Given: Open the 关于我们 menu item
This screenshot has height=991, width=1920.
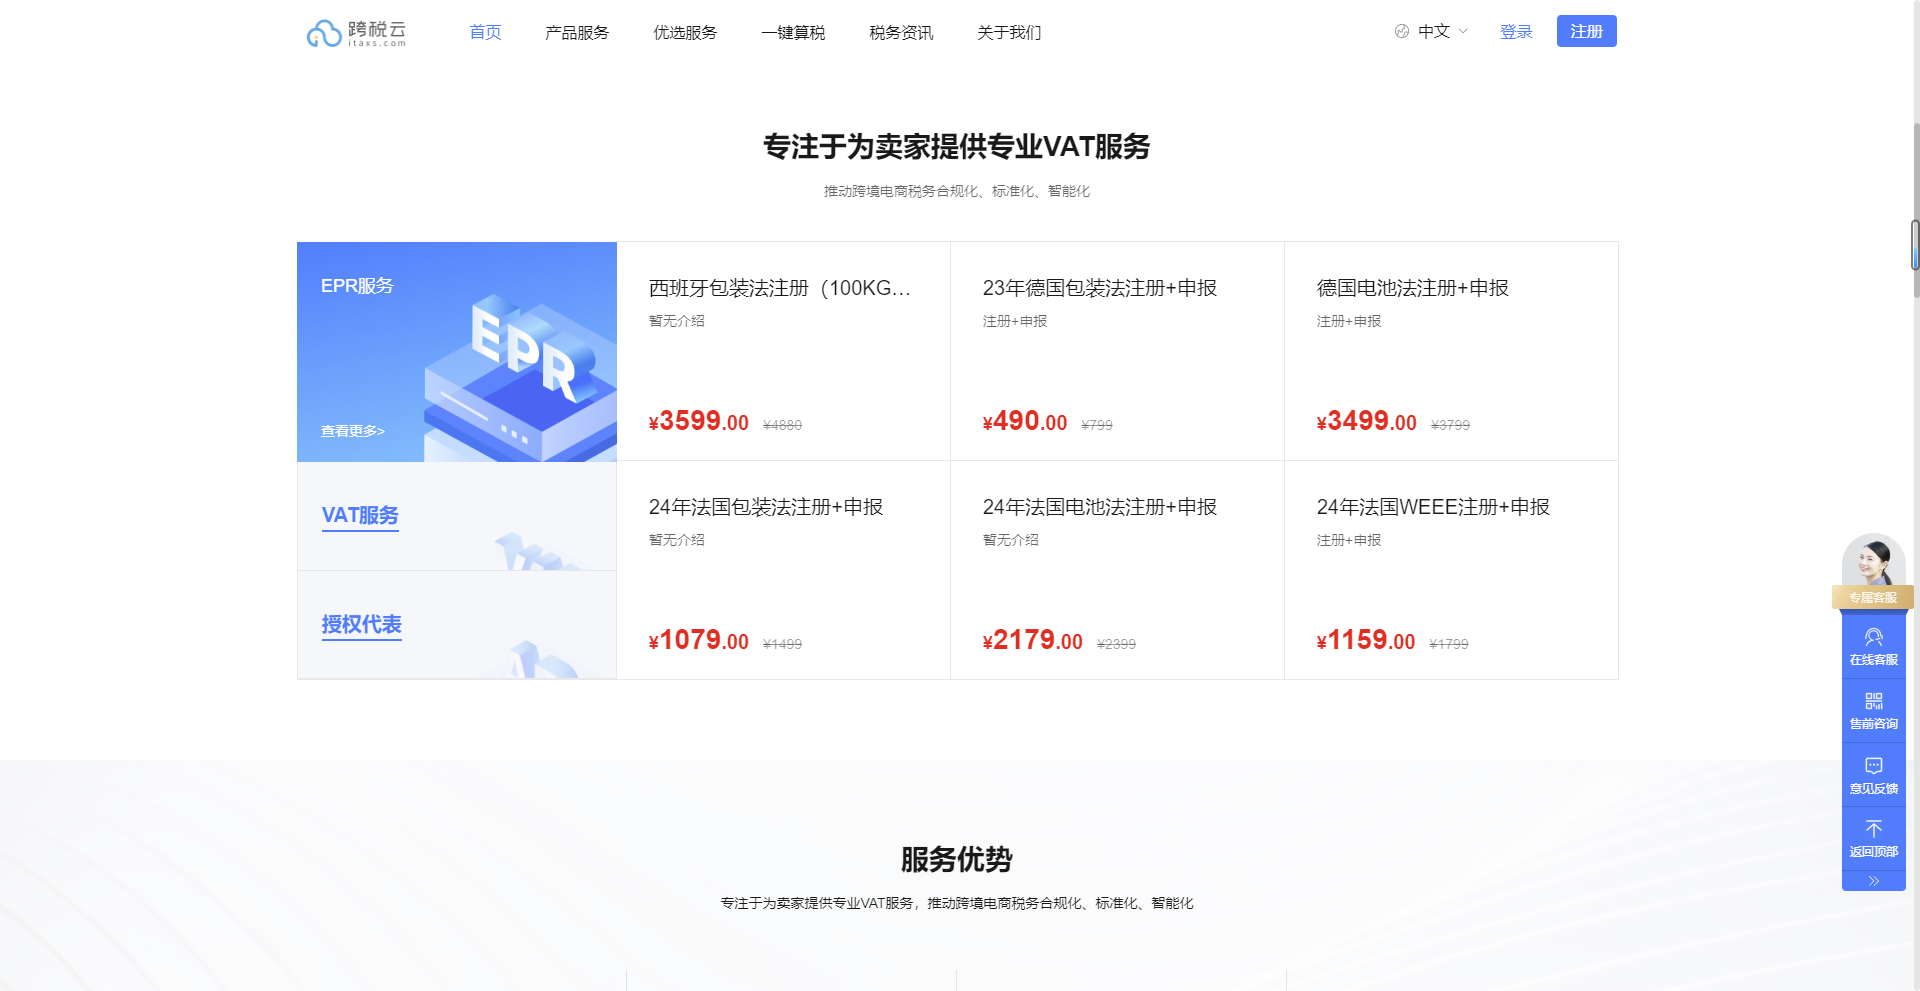Looking at the screenshot, I should coord(1009,33).
